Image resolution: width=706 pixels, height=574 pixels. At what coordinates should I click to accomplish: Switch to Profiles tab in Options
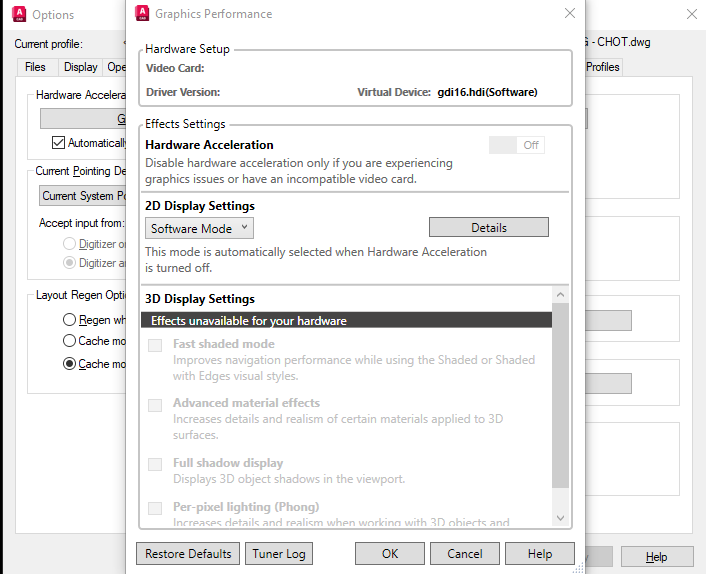(603, 67)
